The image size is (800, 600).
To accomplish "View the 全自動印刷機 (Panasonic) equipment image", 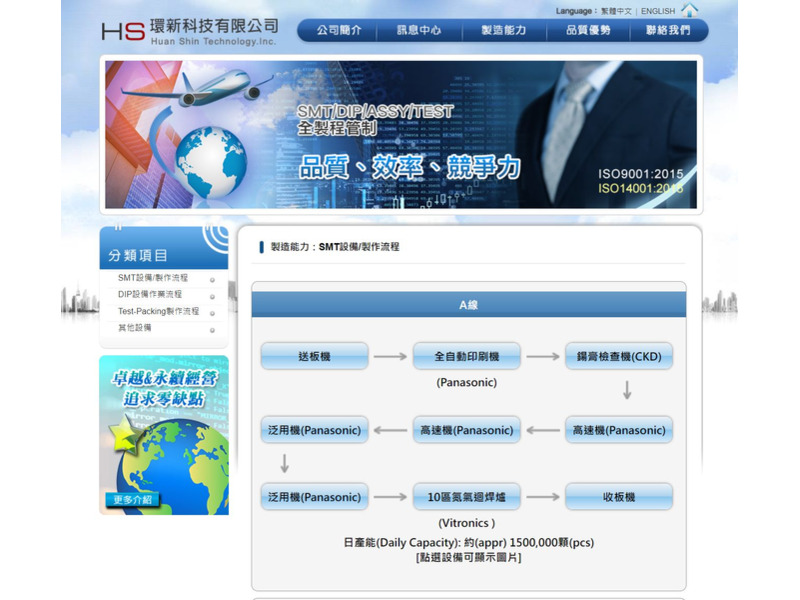I will [466, 355].
